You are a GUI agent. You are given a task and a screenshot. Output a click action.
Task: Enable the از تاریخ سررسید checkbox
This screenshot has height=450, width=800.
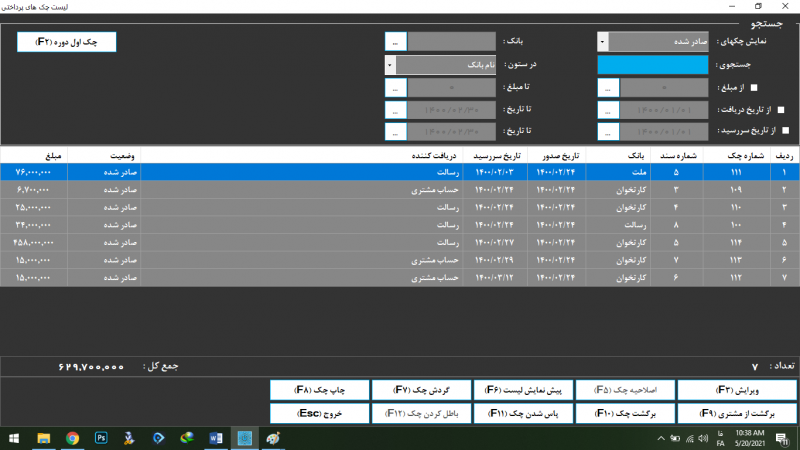(786, 131)
